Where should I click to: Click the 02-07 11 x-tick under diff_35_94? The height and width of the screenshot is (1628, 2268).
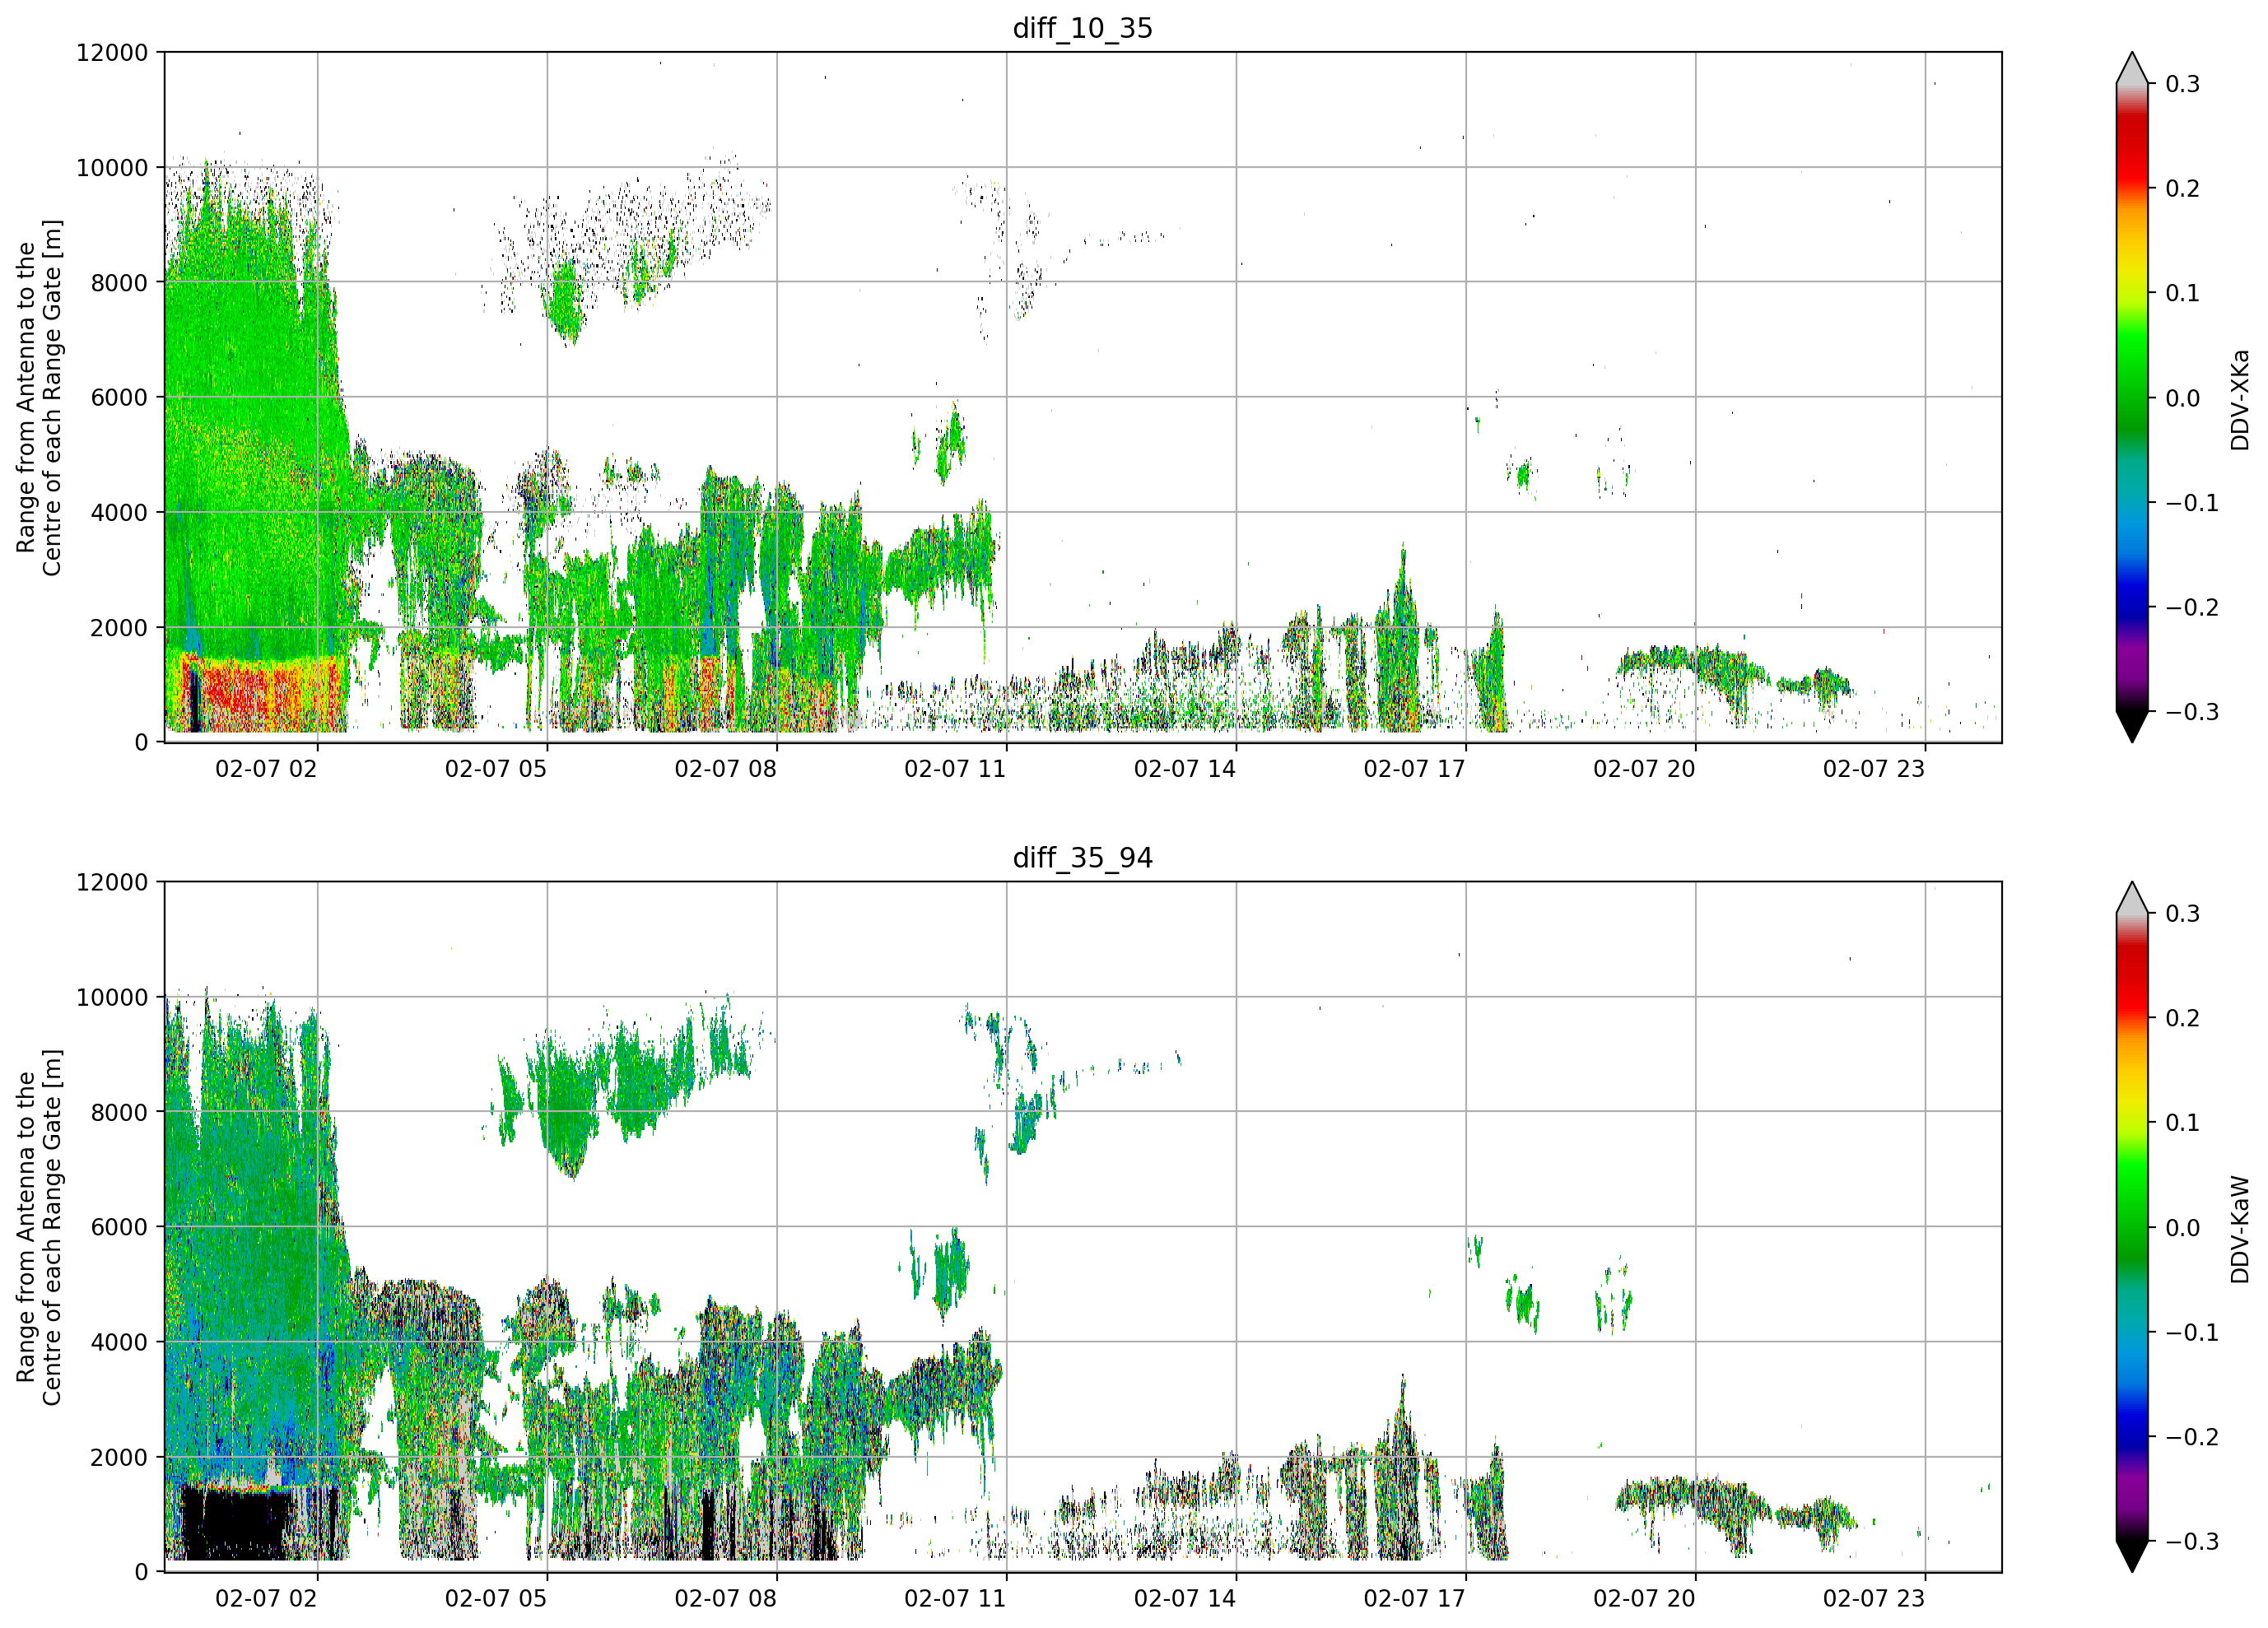click(x=955, y=1599)
